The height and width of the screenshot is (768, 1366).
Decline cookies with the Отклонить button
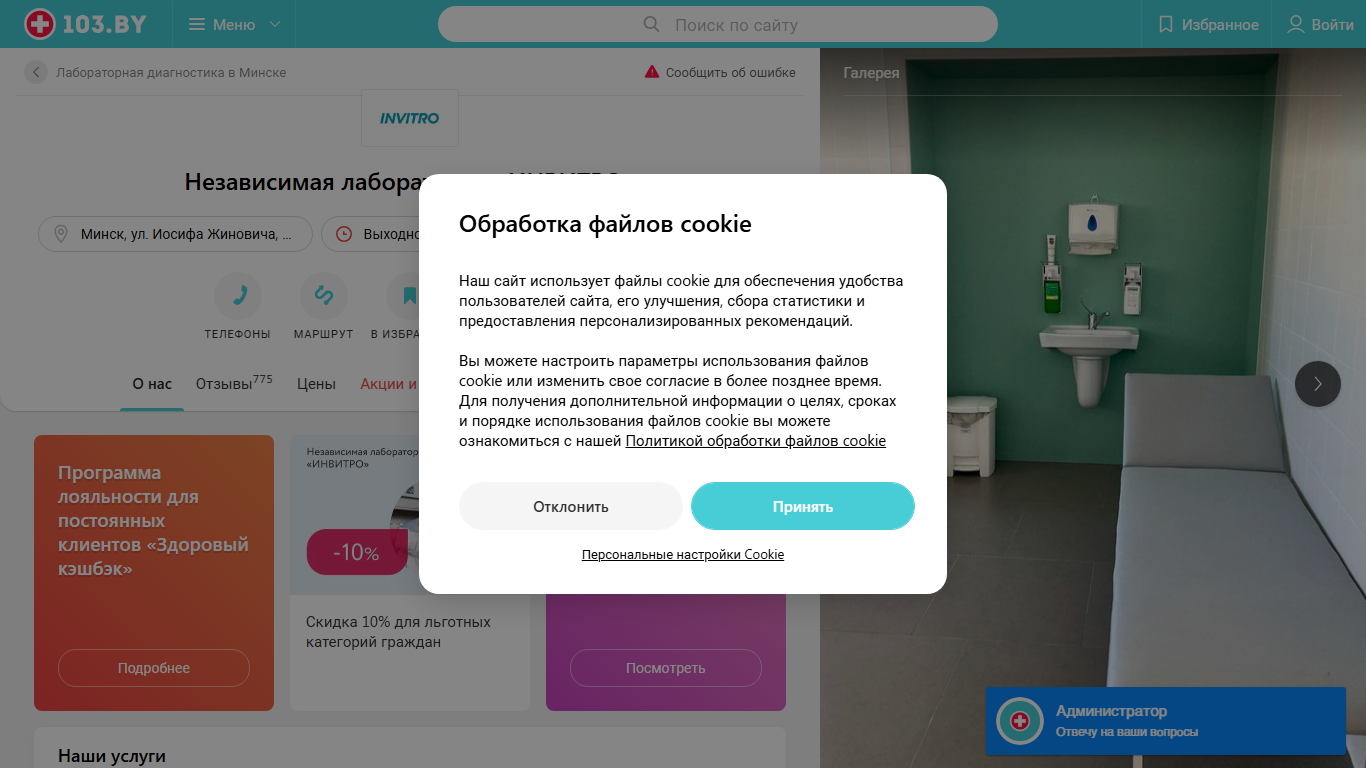pos(571,506)
